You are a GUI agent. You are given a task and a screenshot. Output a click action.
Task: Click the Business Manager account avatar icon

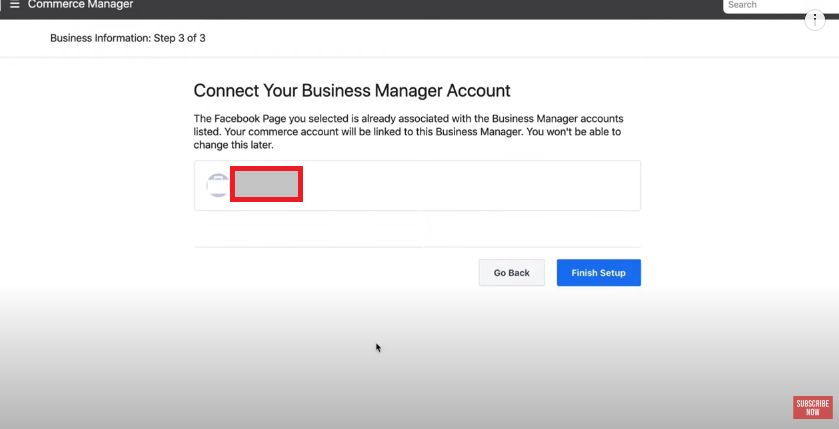pyautogui.click(x=217, y=185)
